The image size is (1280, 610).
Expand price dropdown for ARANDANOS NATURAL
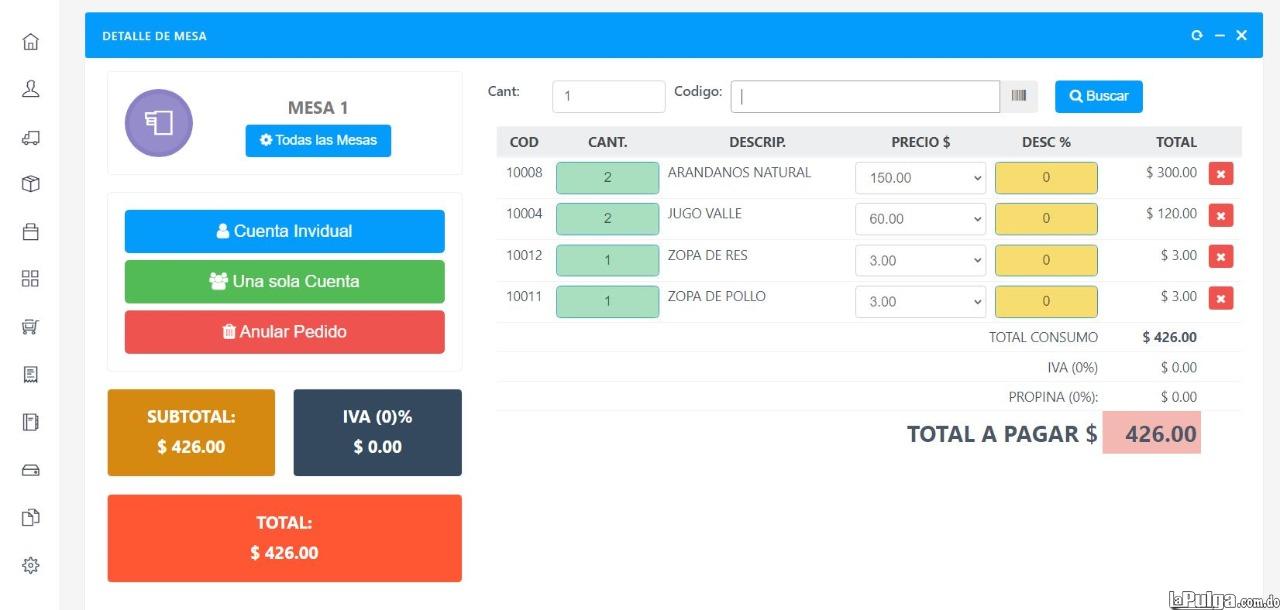click(x=920, y=178)
